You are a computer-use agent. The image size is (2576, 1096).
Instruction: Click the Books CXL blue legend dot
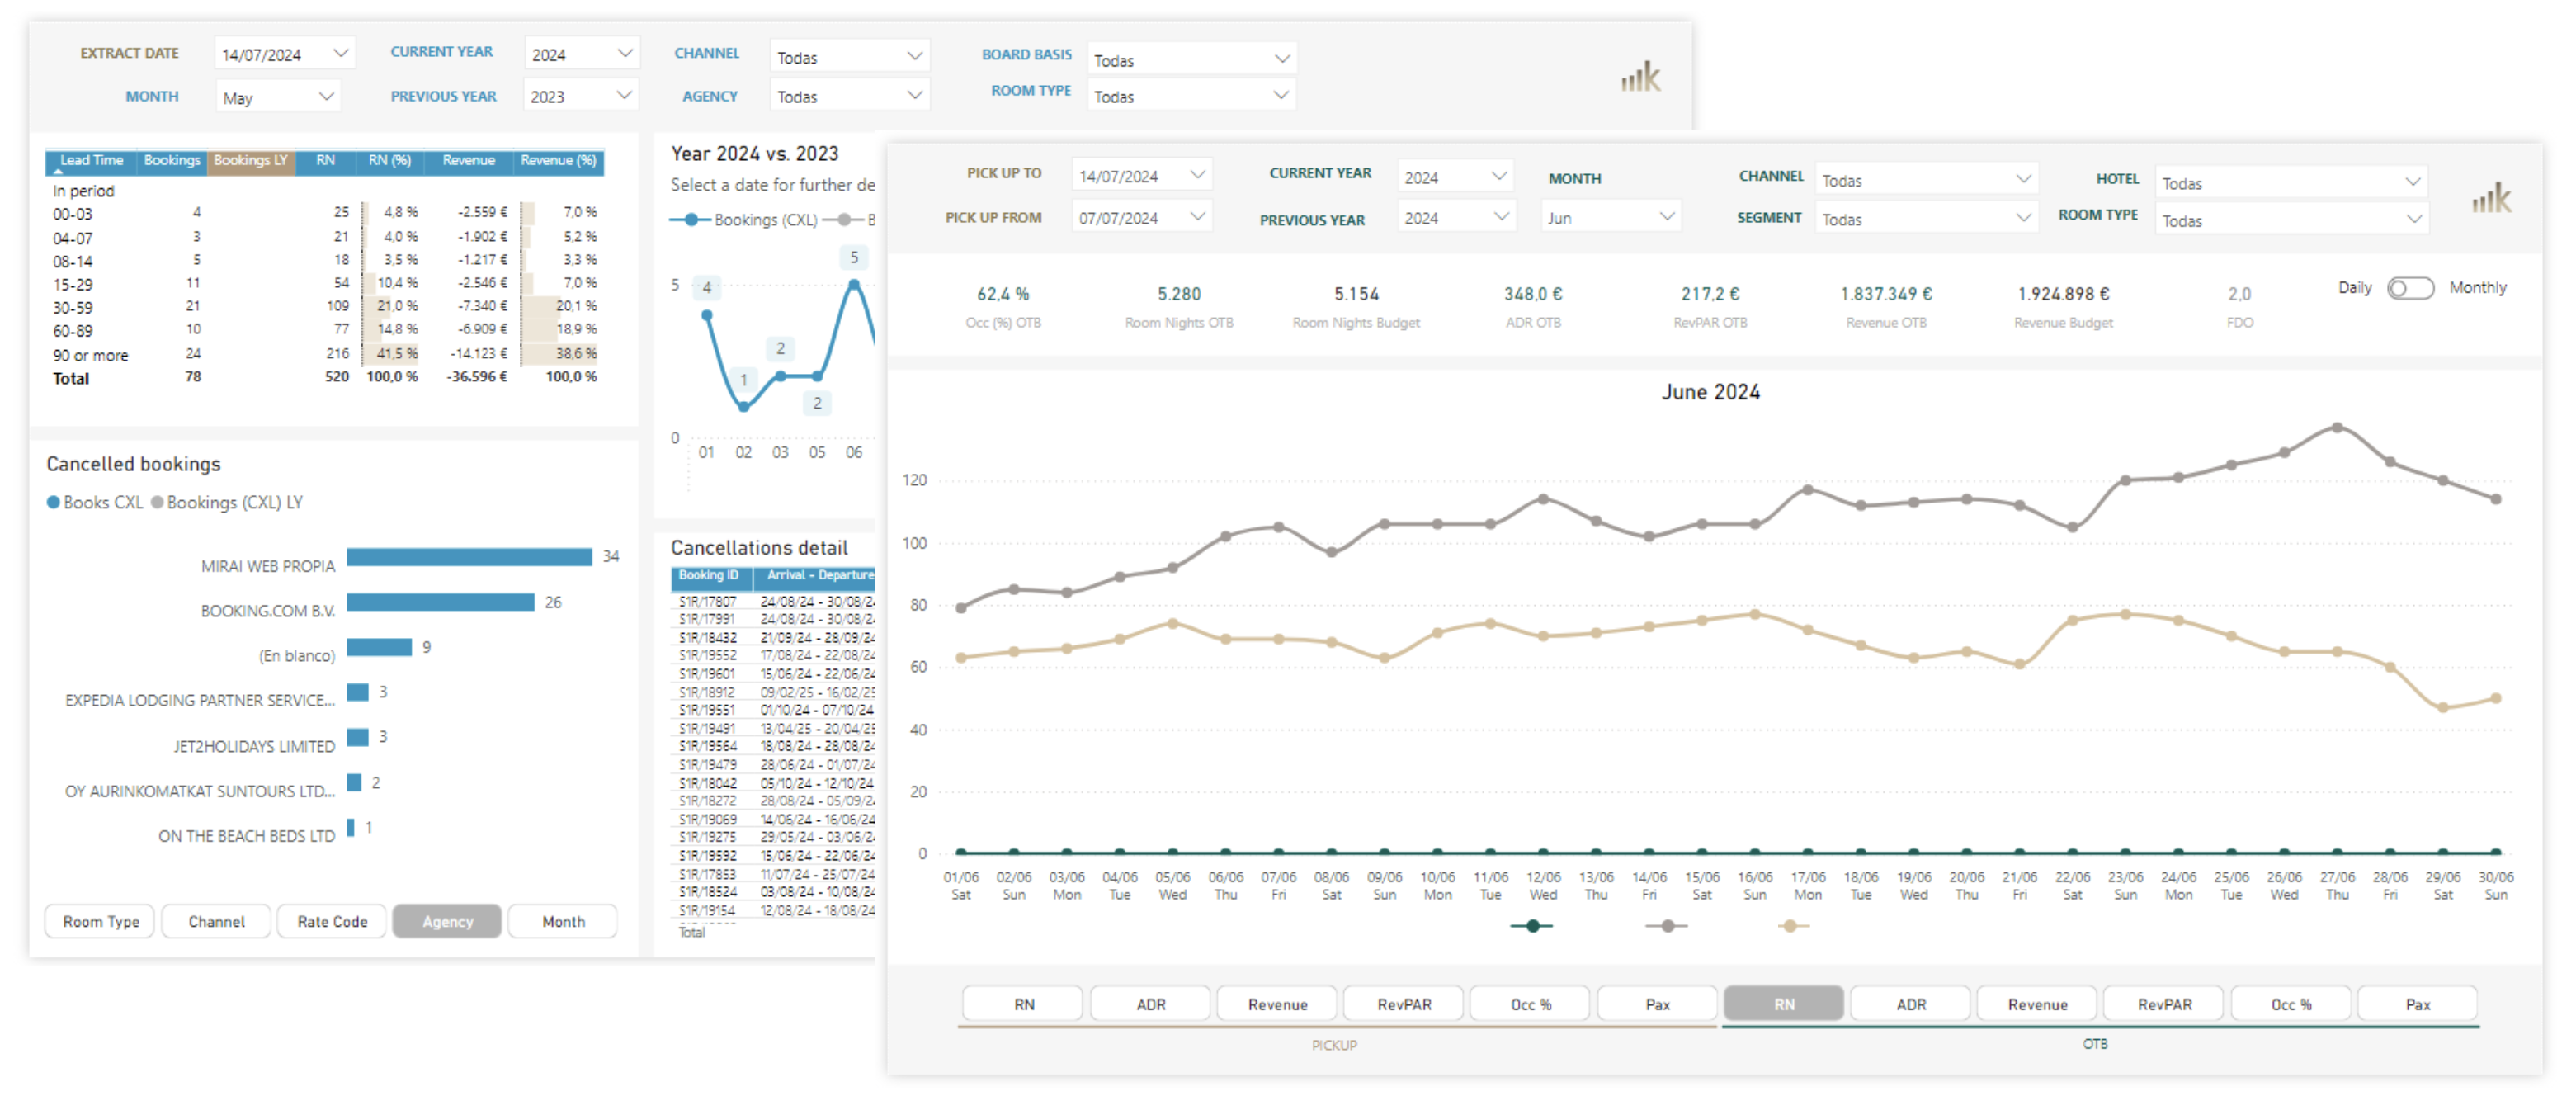pos(53,502)
